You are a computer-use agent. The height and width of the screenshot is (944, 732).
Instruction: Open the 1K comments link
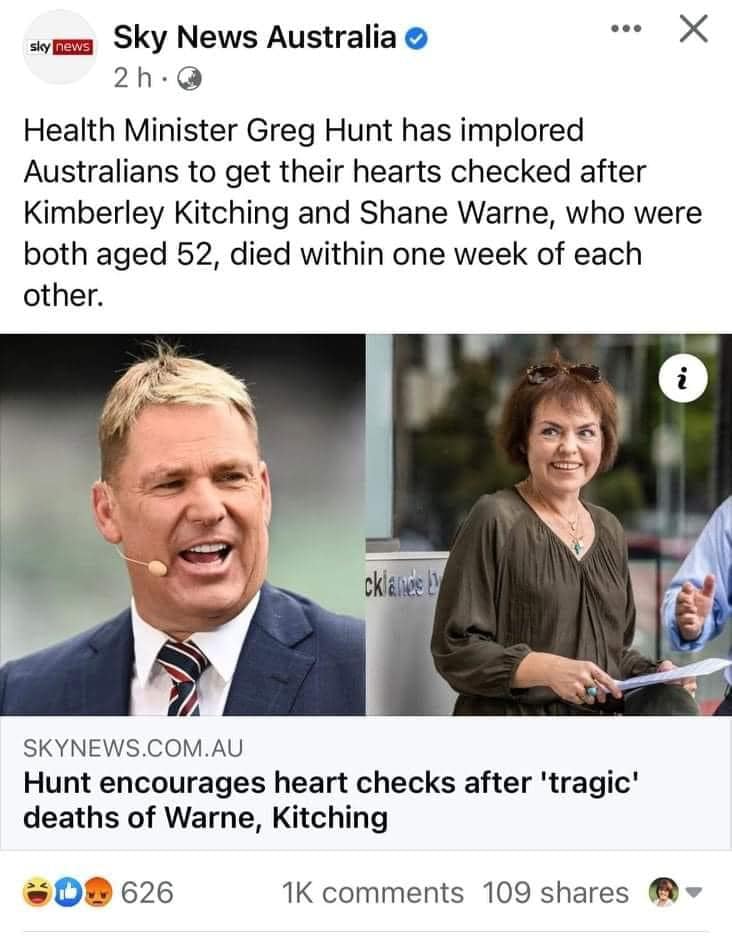coord(373,893)
